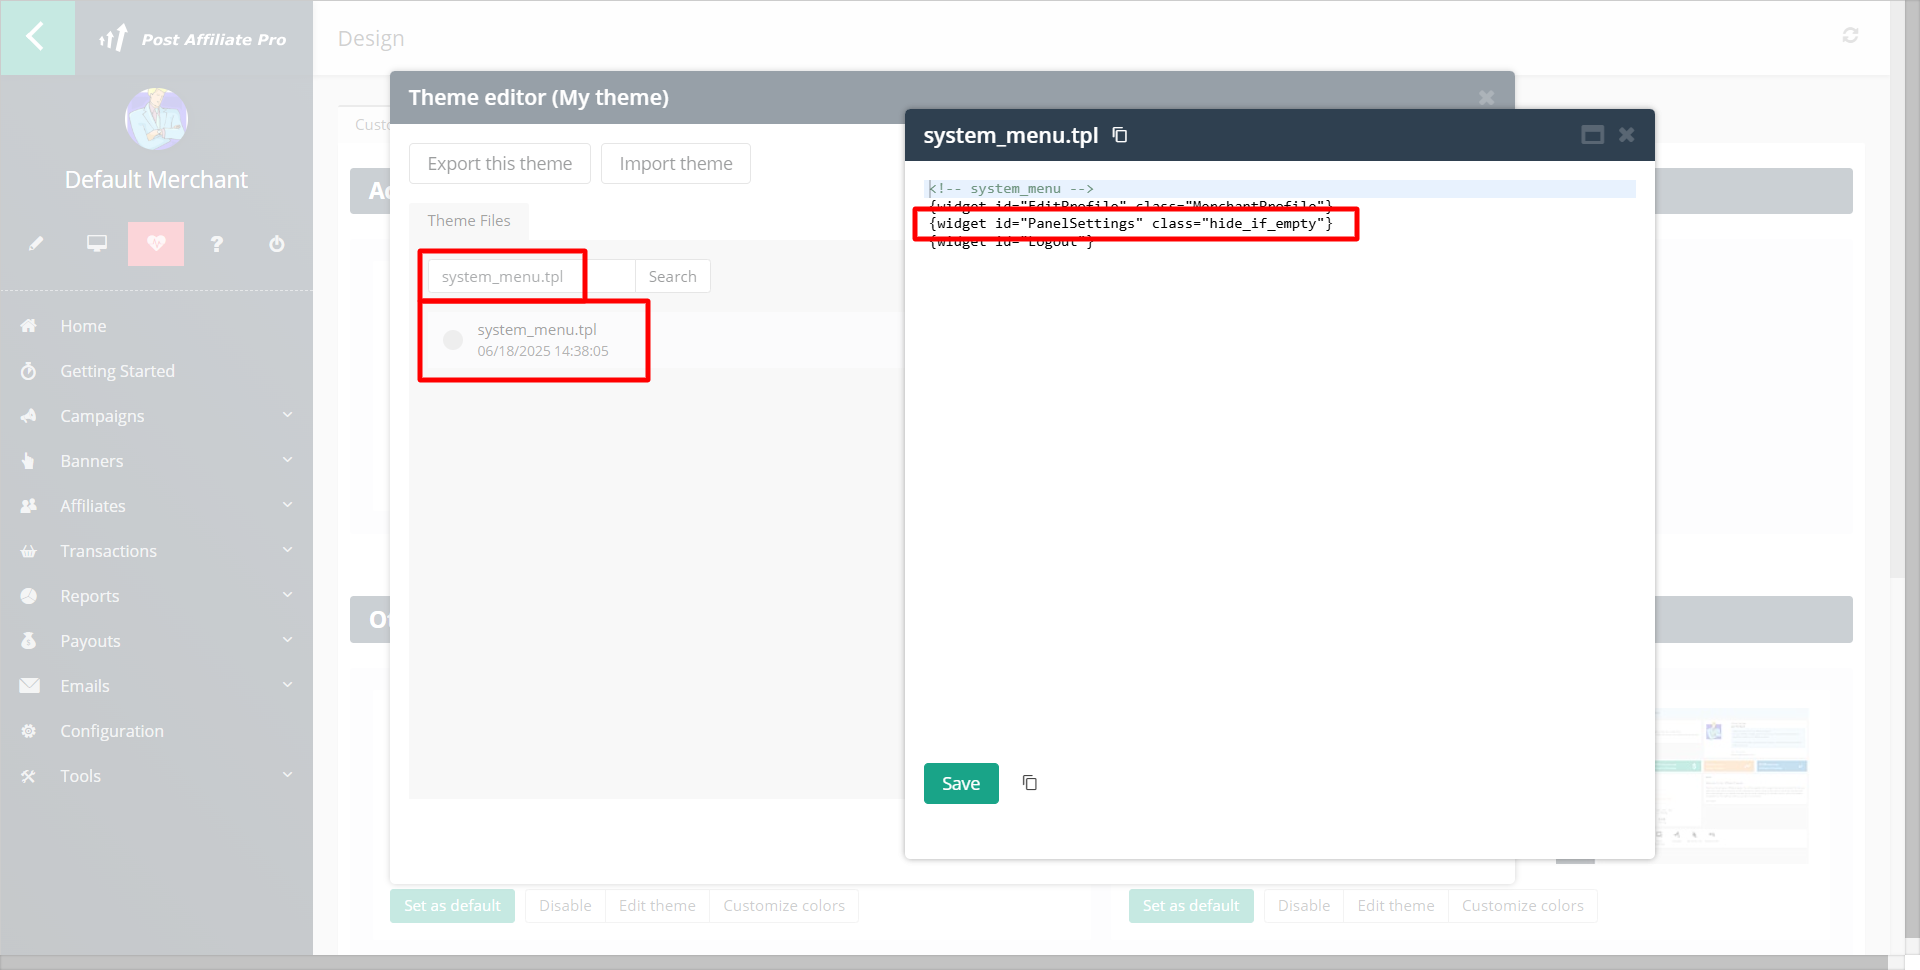
Task: Open the Configuration menu item
Action: click(x=156, y=731)
